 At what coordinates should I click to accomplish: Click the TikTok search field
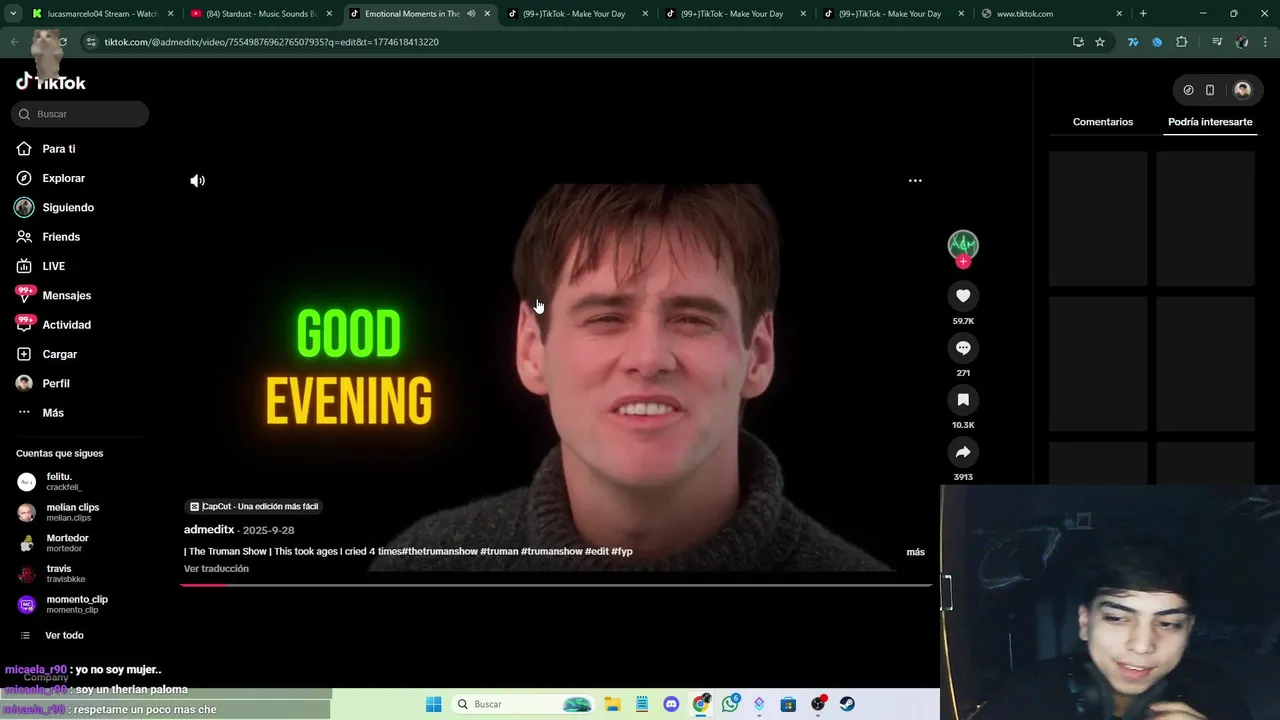click(80, 114)
